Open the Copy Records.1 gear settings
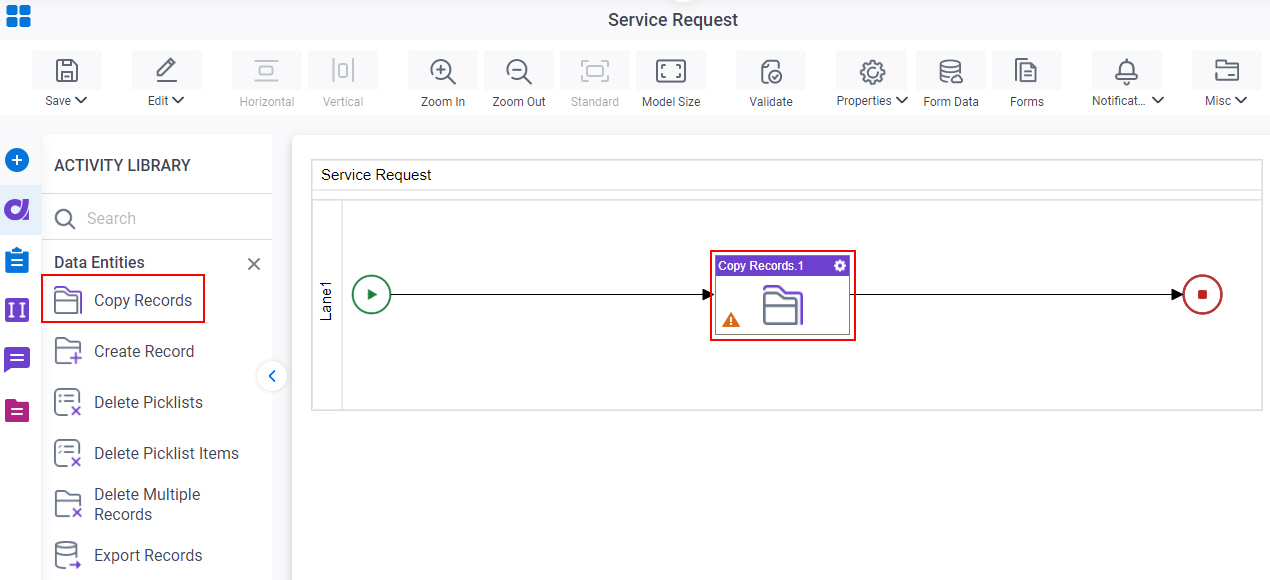The width and height of the screenshot is (1270, 580). click(840, 266)
